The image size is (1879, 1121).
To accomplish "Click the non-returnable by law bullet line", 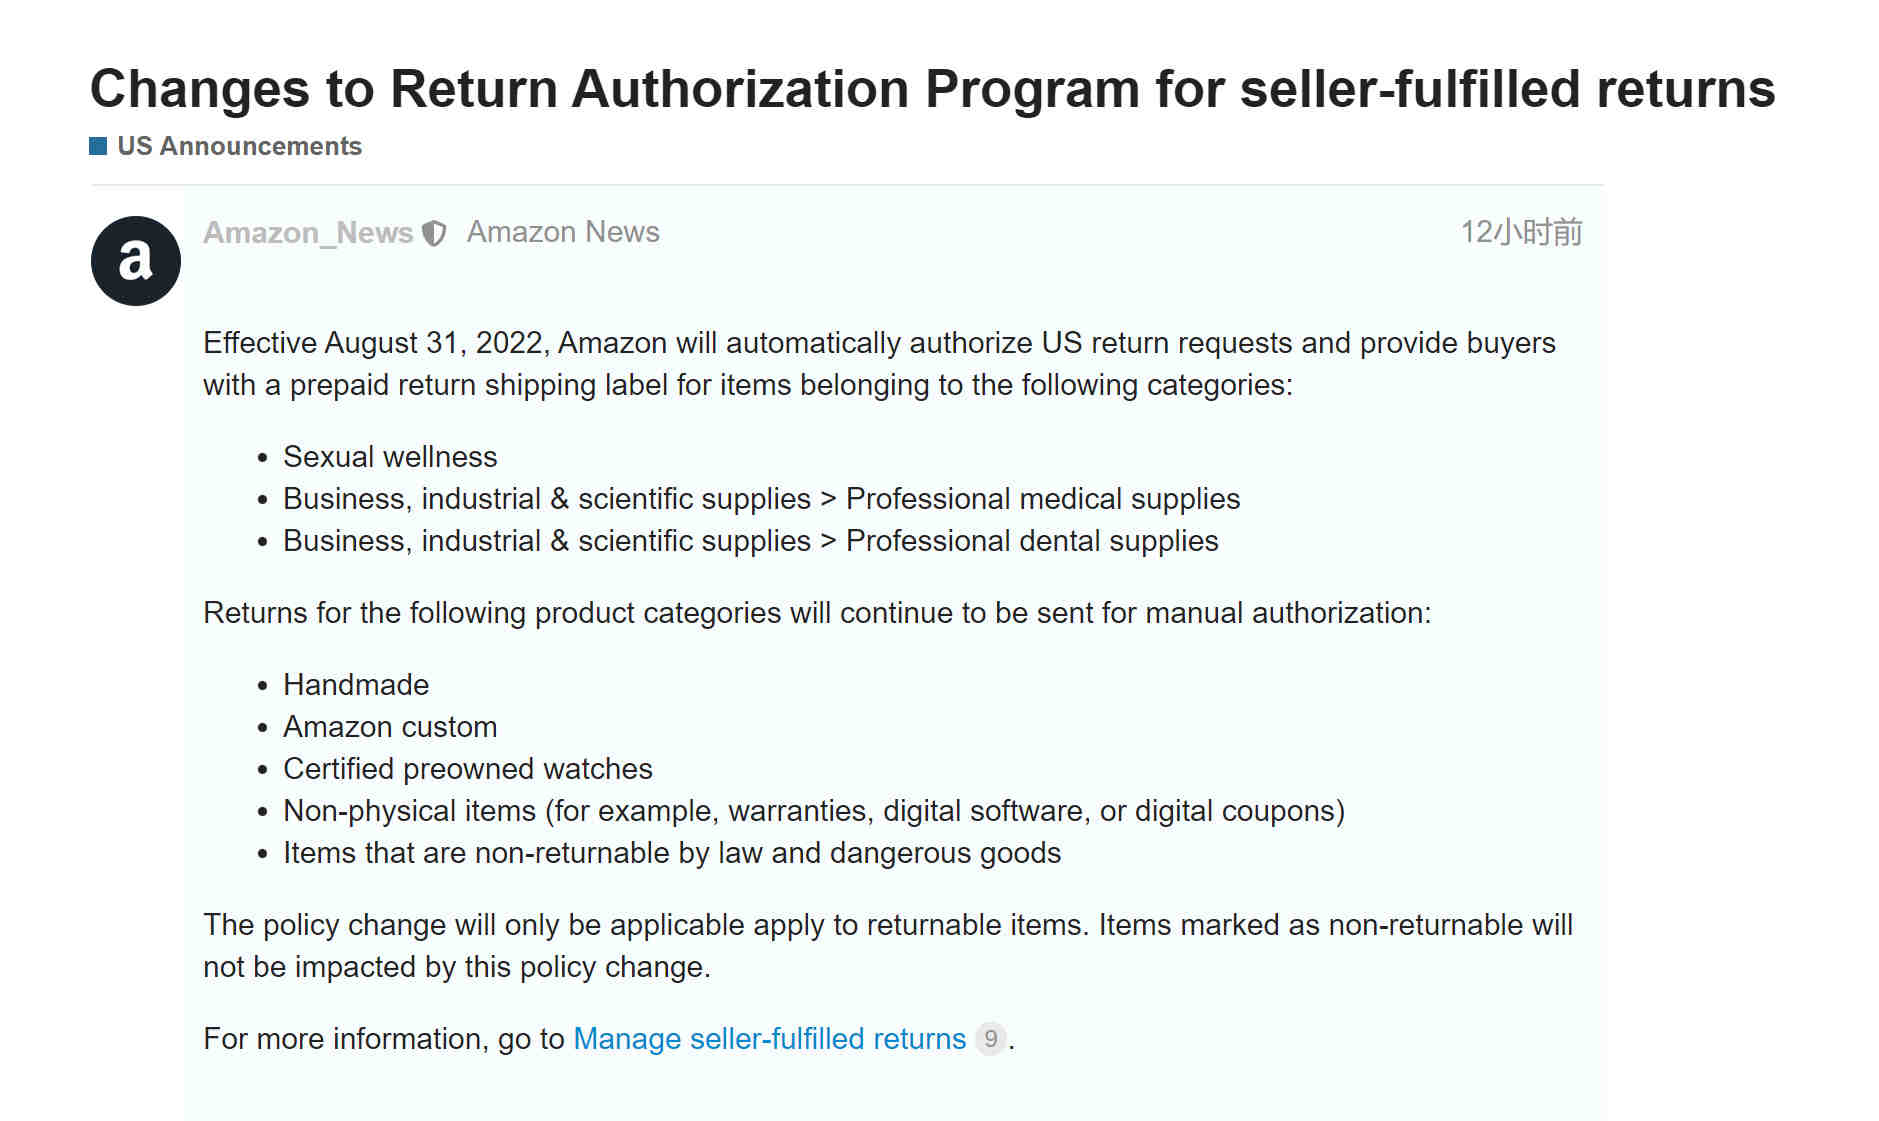I will [x=672, y=853].
